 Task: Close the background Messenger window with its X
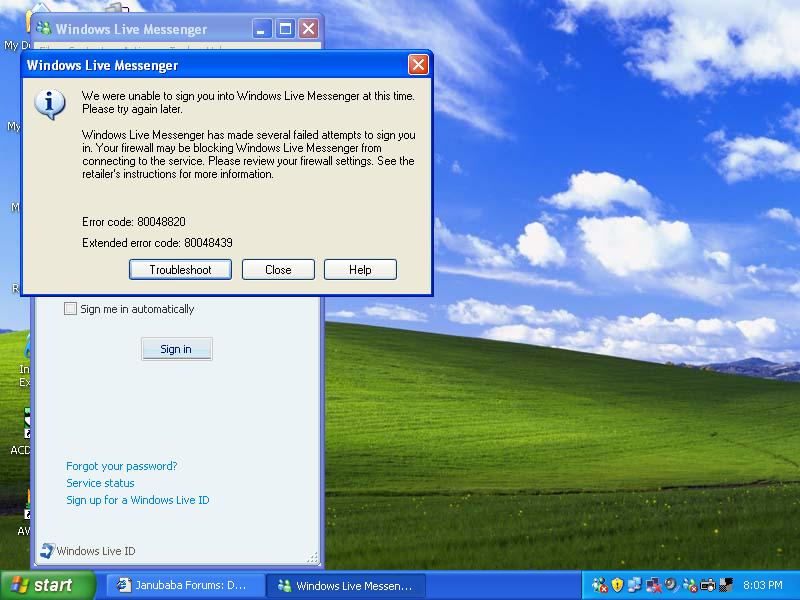coord(309,29)
